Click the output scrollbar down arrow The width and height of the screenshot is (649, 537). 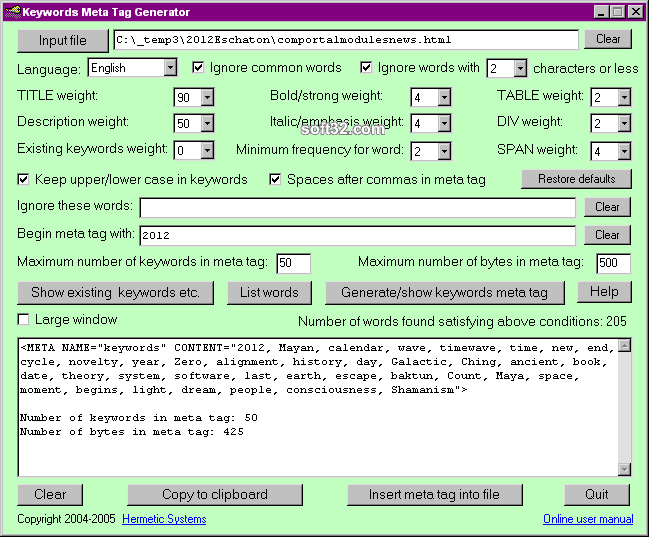click(x=624, y=469)
